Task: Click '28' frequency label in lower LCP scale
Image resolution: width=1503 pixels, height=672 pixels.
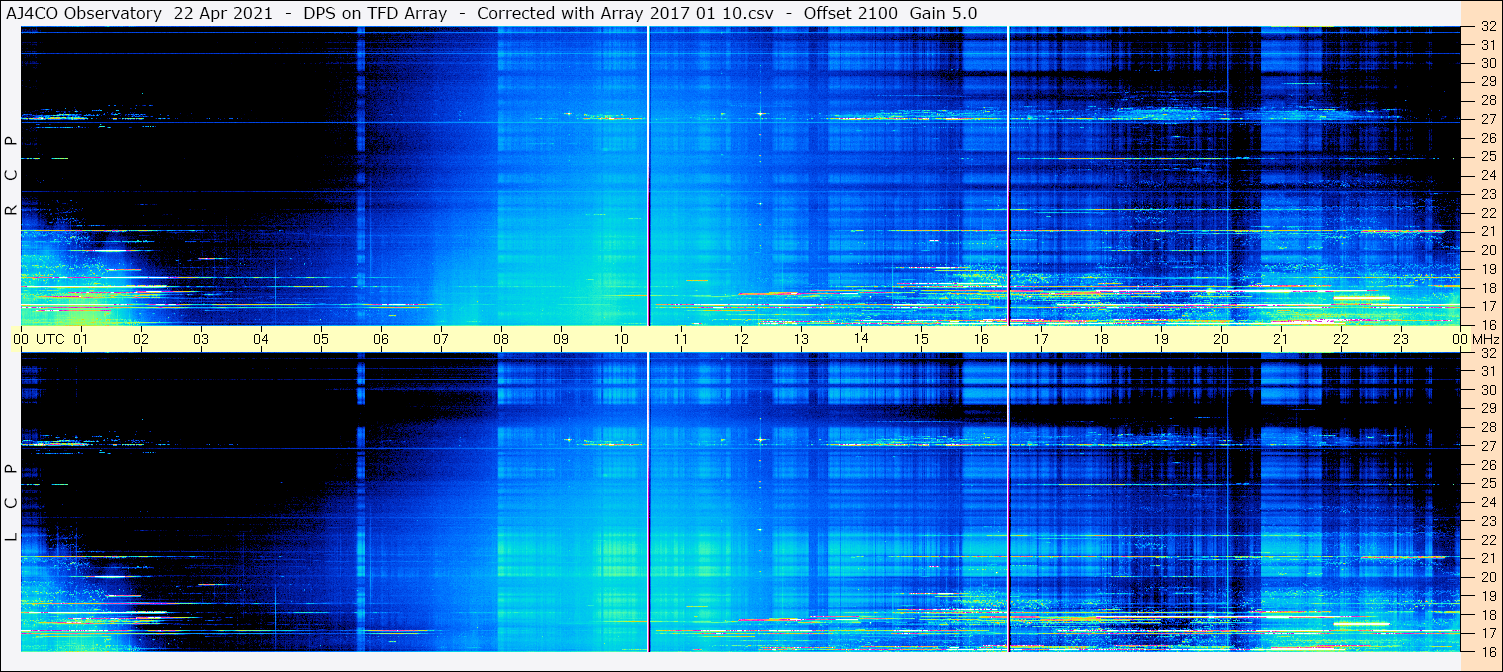Action: coord(1487,427)
